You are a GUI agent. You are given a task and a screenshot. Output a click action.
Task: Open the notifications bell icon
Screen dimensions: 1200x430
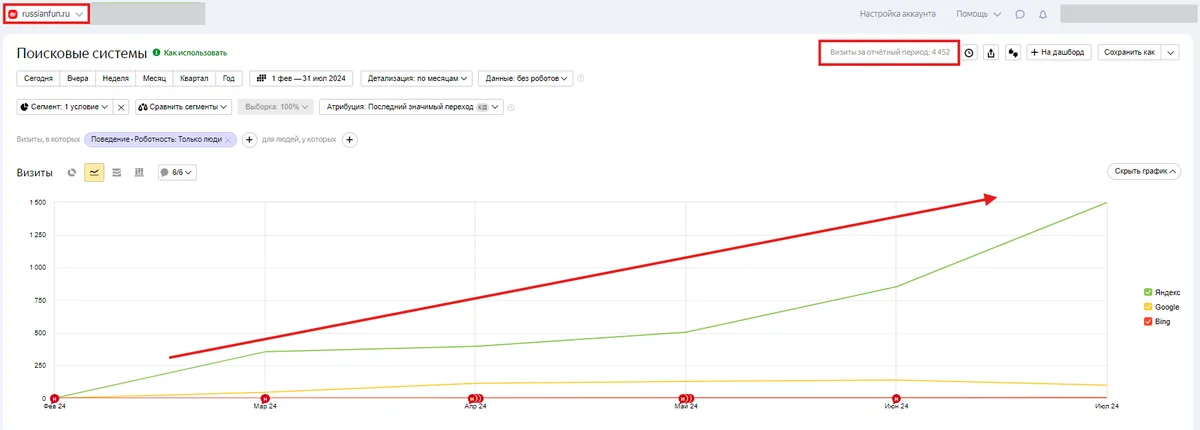click(x=1043, y=14)
